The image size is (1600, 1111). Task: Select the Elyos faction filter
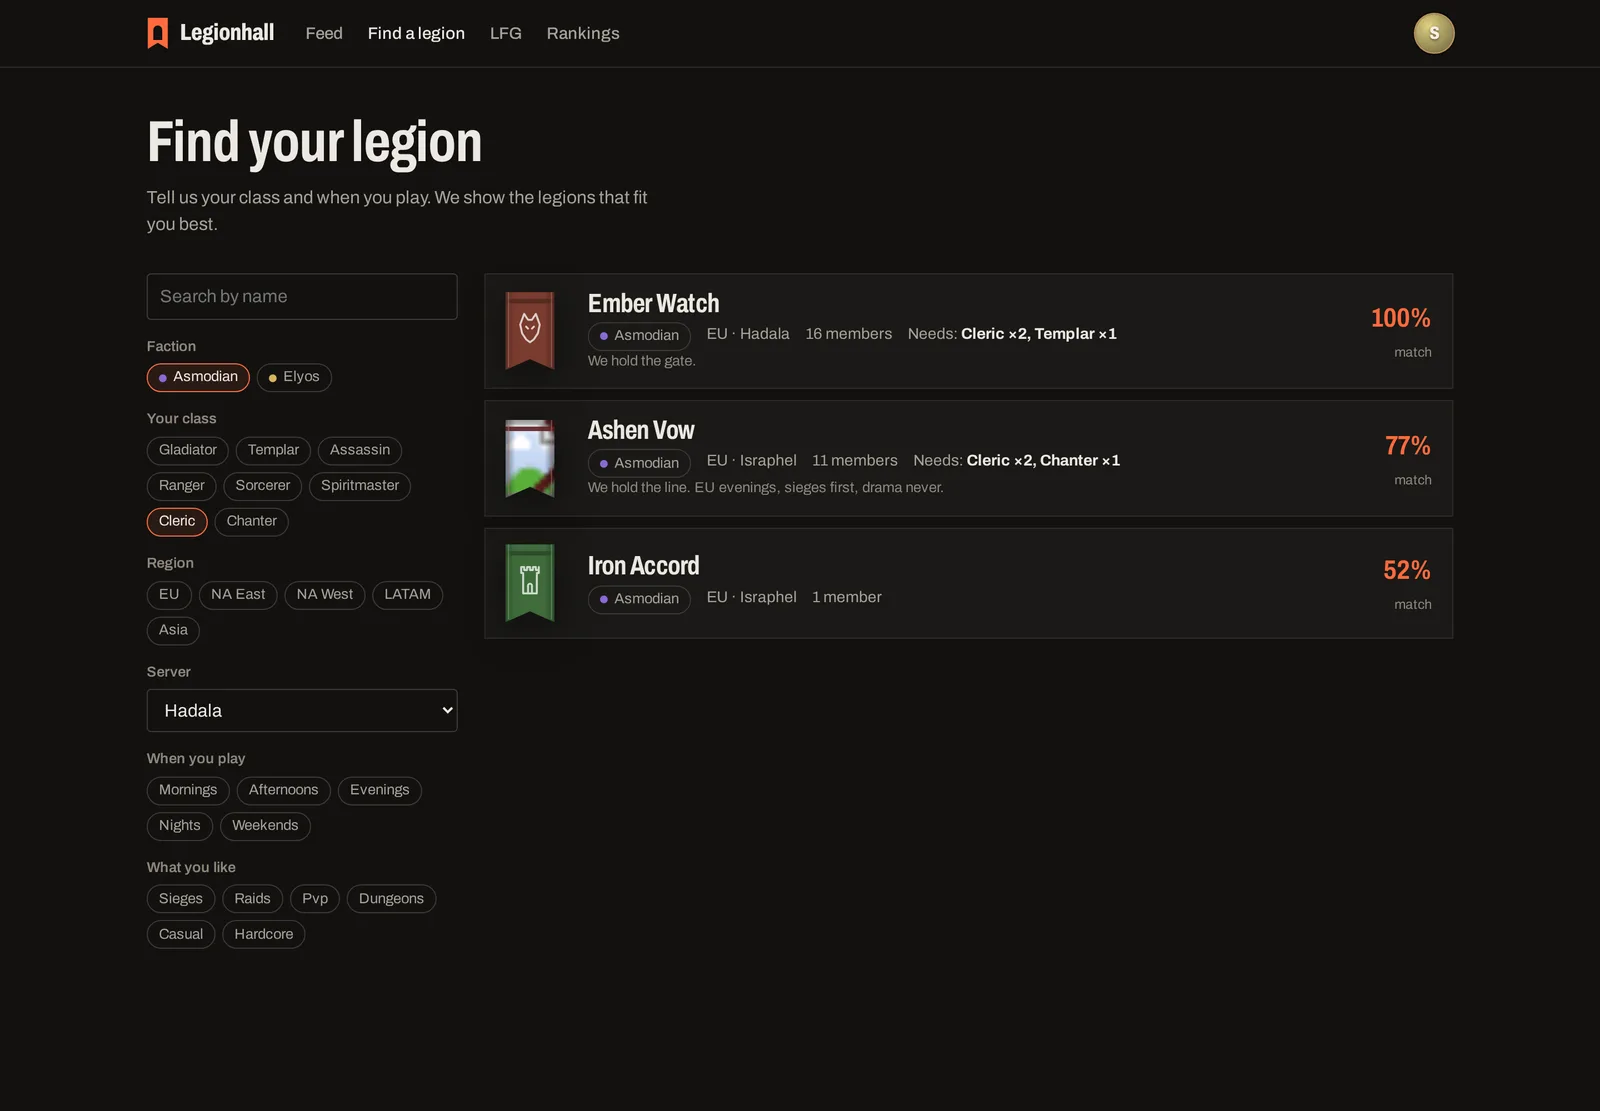click(x=294, y=377)
